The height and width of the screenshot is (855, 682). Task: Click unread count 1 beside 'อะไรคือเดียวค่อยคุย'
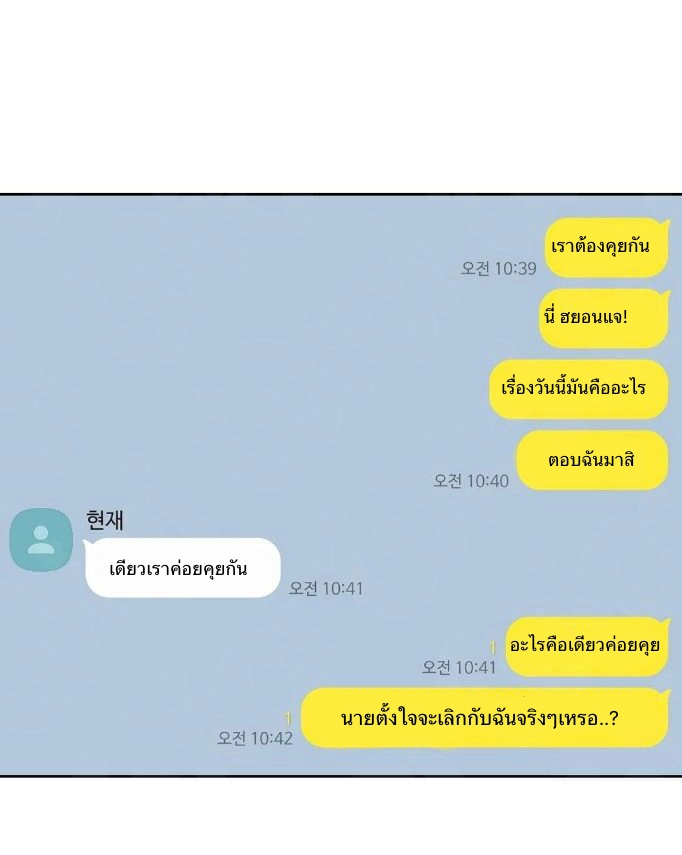[493, 647]
